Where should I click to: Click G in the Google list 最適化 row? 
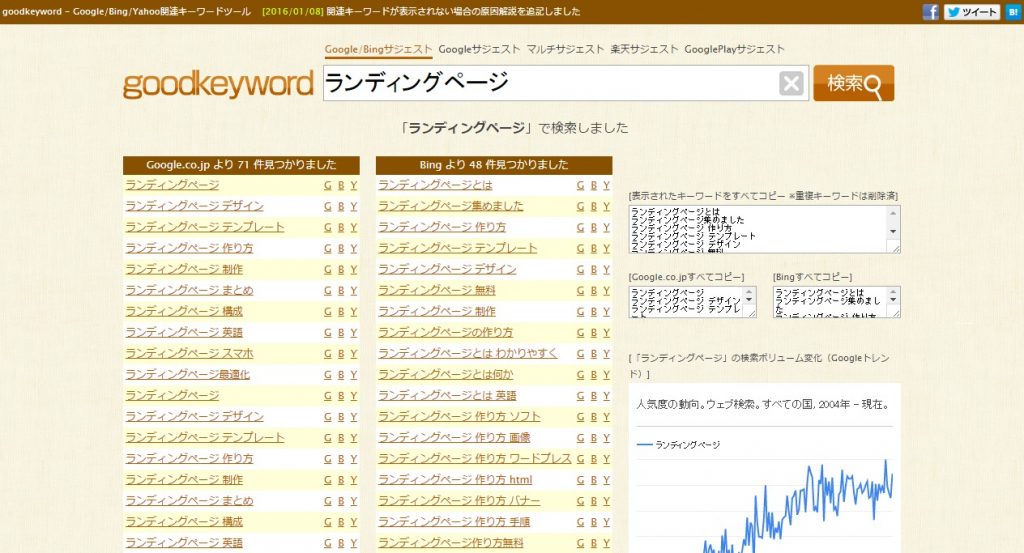pyautogui.click(x=328, y=375)
